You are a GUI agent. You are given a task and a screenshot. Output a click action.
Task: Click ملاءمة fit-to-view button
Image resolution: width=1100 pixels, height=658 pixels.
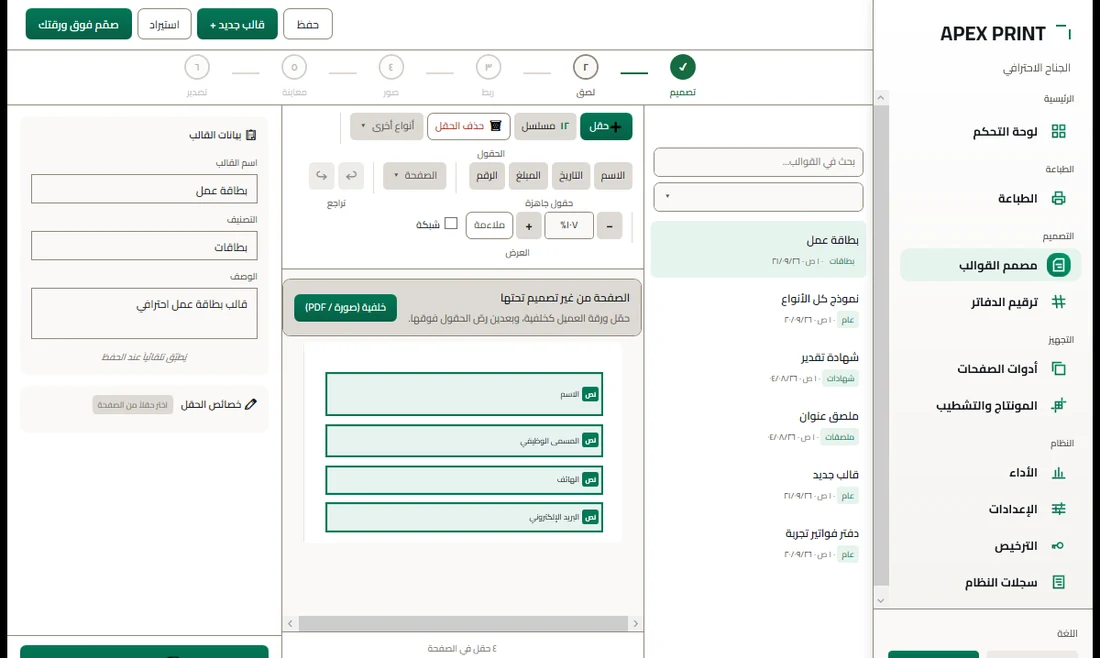pyautogui.click(x=489, y=226)
